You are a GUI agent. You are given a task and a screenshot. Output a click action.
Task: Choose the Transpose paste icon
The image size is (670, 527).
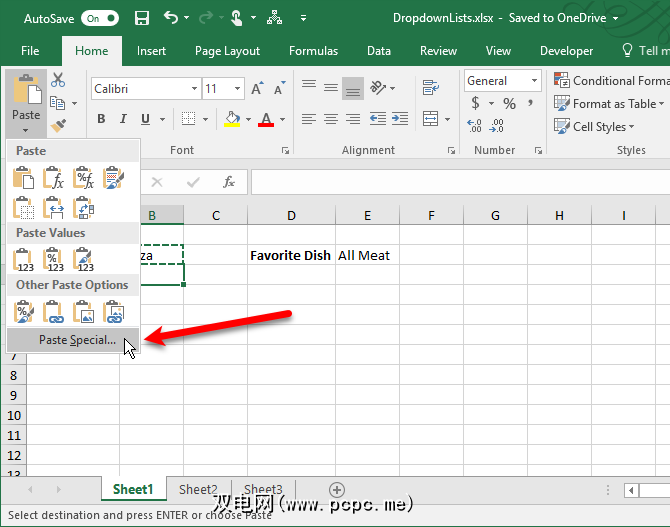[84, 208]
